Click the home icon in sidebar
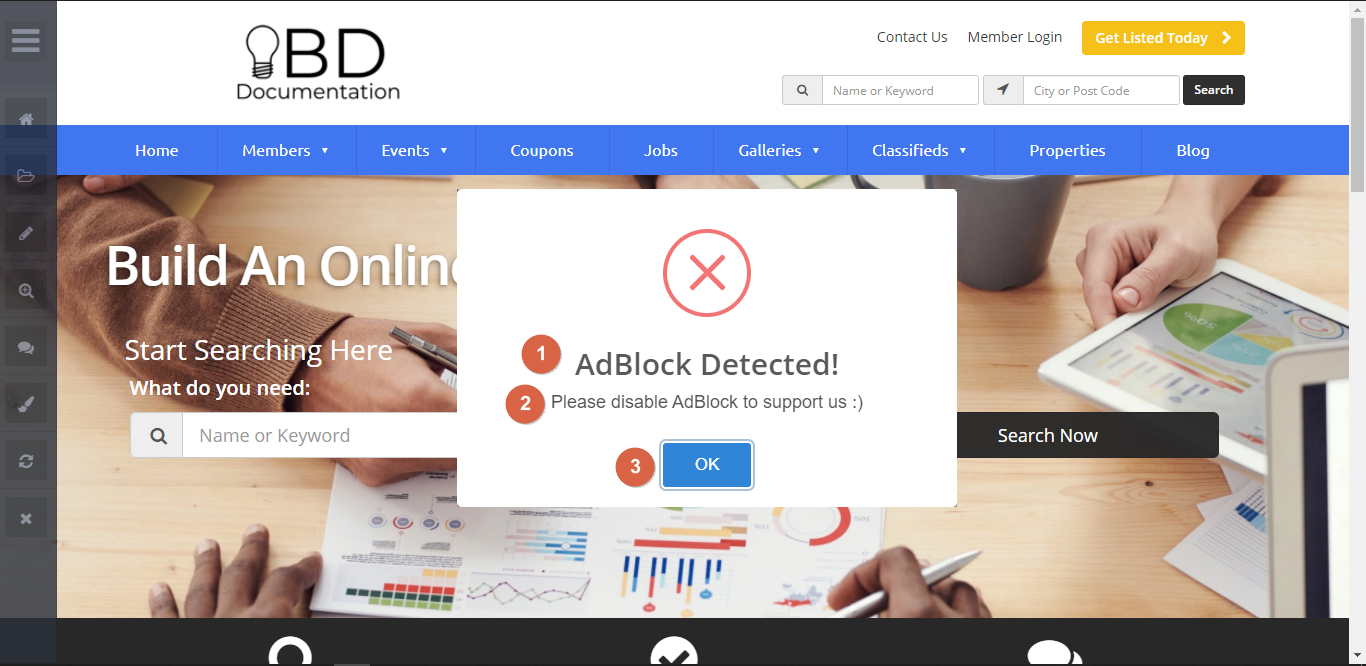1366x666 pixels. click(x=26, y=119)
